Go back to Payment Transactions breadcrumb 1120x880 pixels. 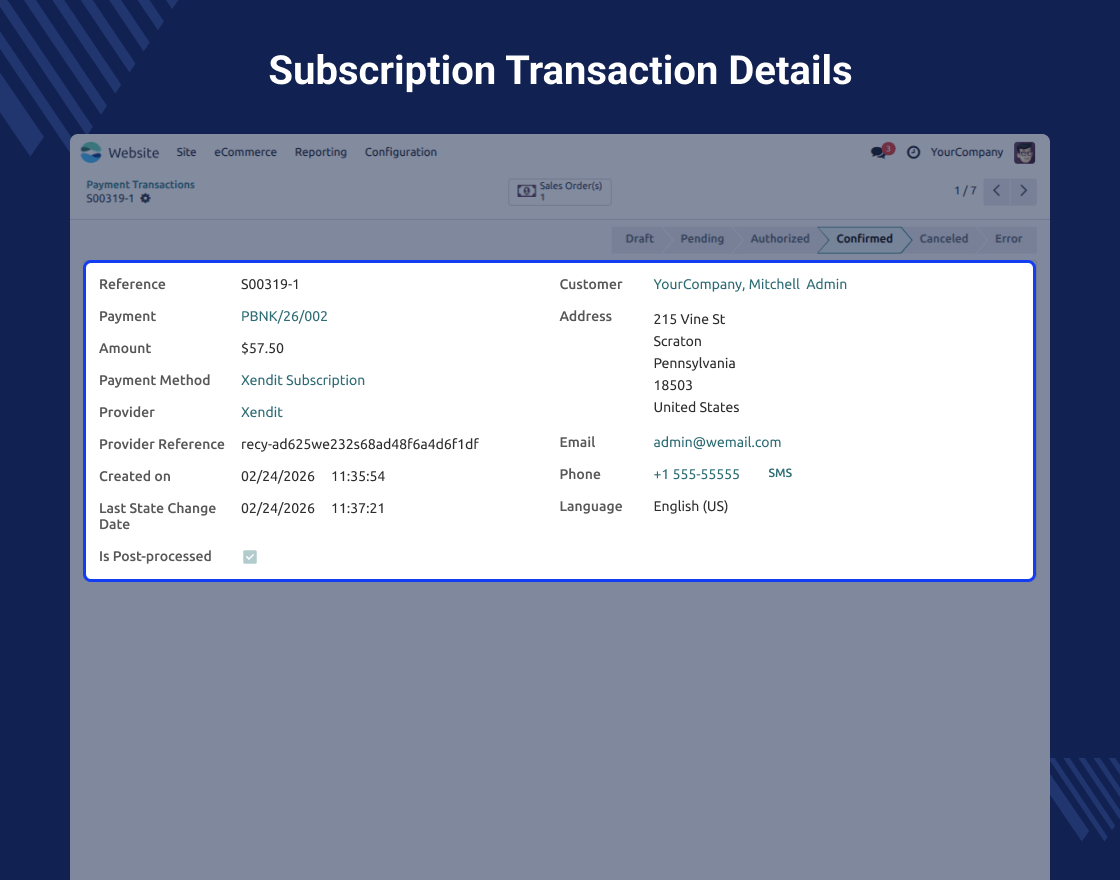coord(141,184)
